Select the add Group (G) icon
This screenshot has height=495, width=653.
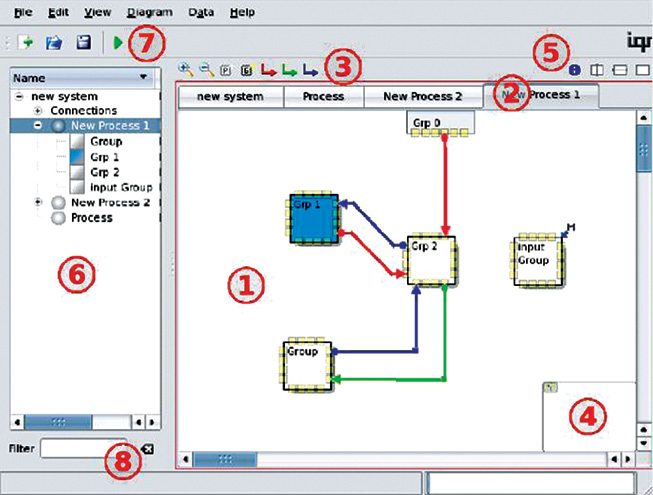click(x=247, y=70)
